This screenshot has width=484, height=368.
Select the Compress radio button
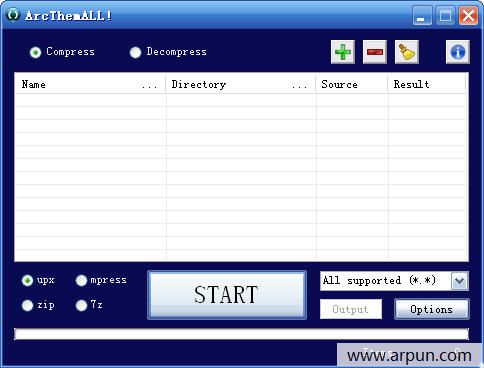(35, 52)
